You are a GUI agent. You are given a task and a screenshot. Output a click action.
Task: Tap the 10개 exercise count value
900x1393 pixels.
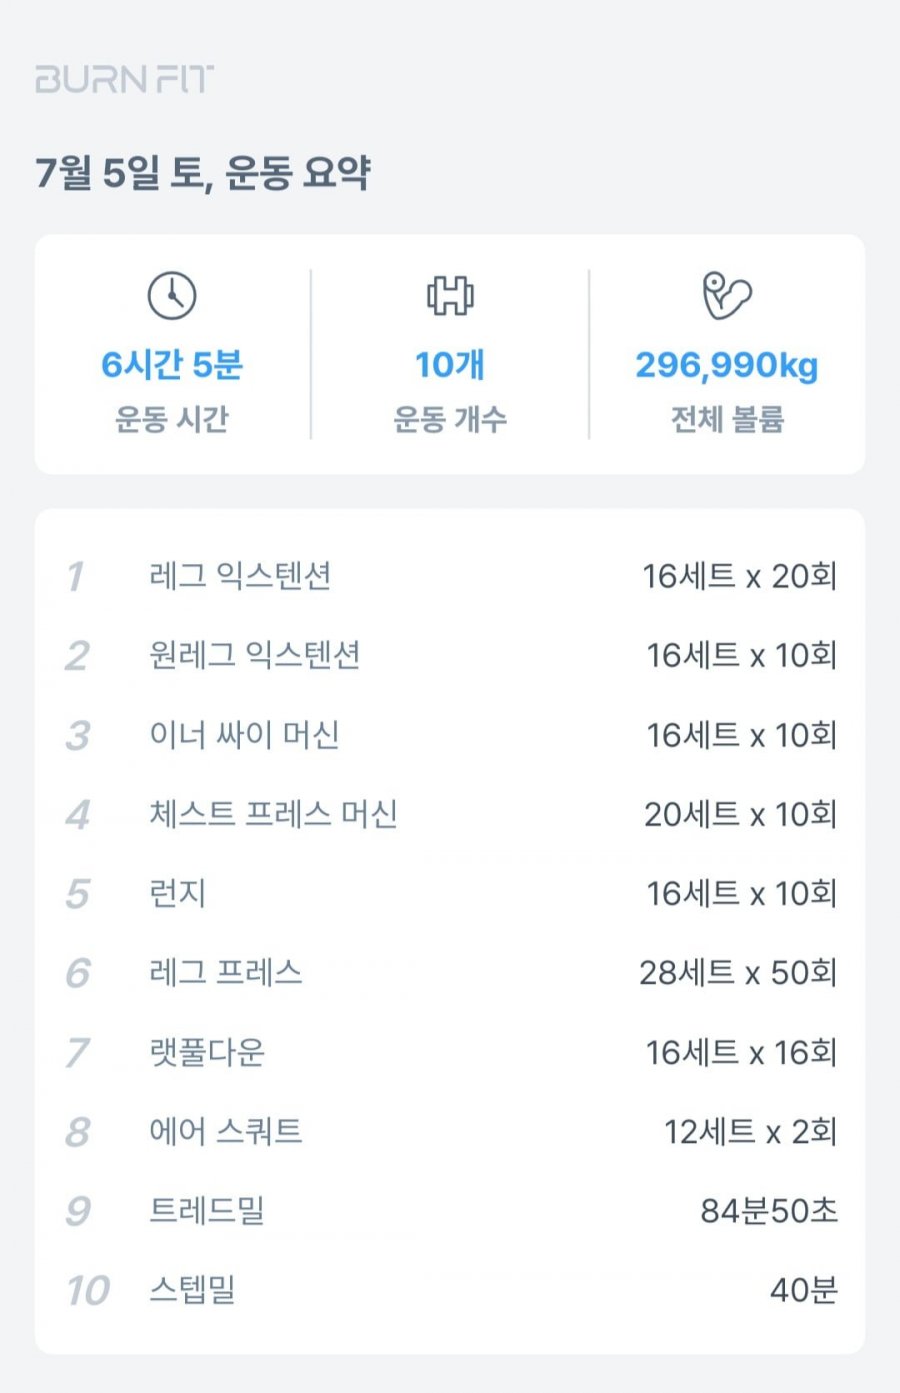(x=450, y=365)
